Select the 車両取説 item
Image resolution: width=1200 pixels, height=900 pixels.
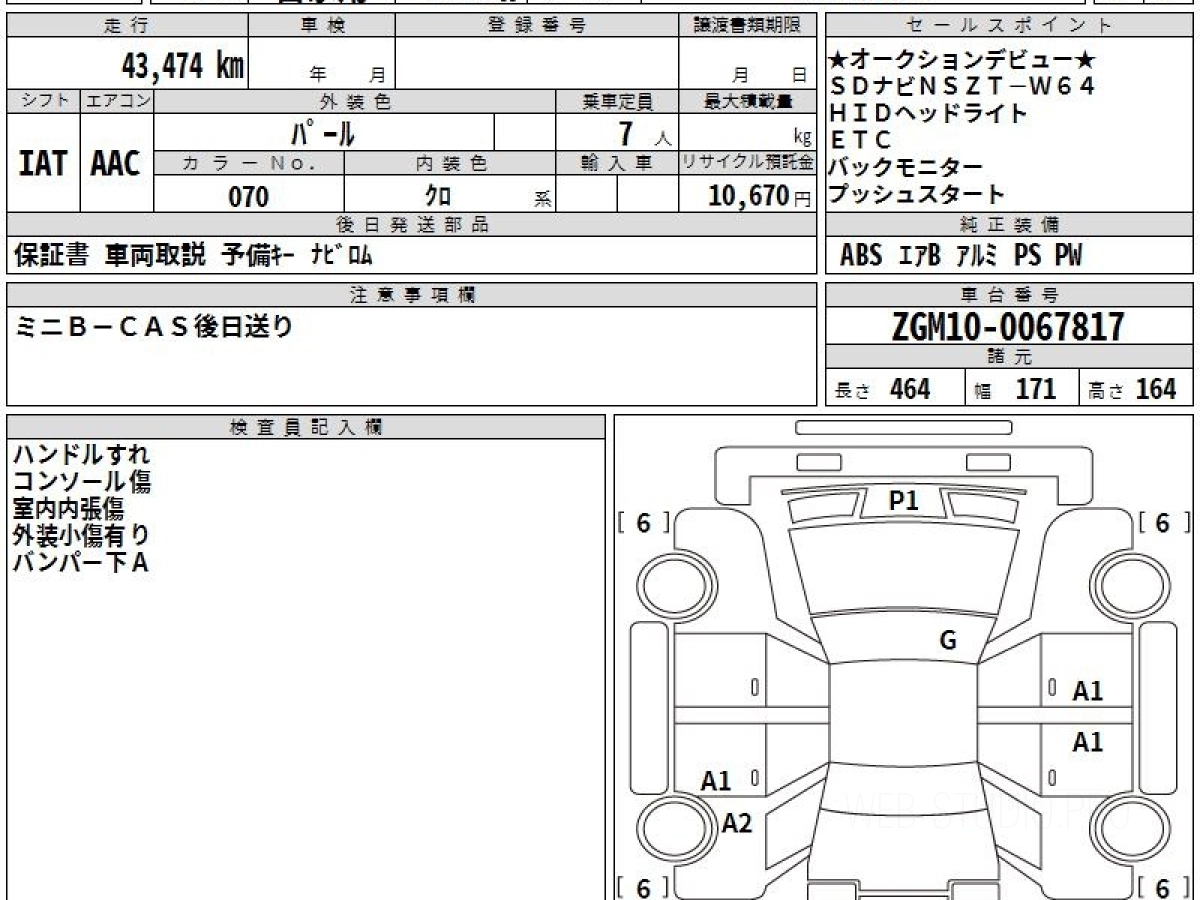tap(155, 256)
